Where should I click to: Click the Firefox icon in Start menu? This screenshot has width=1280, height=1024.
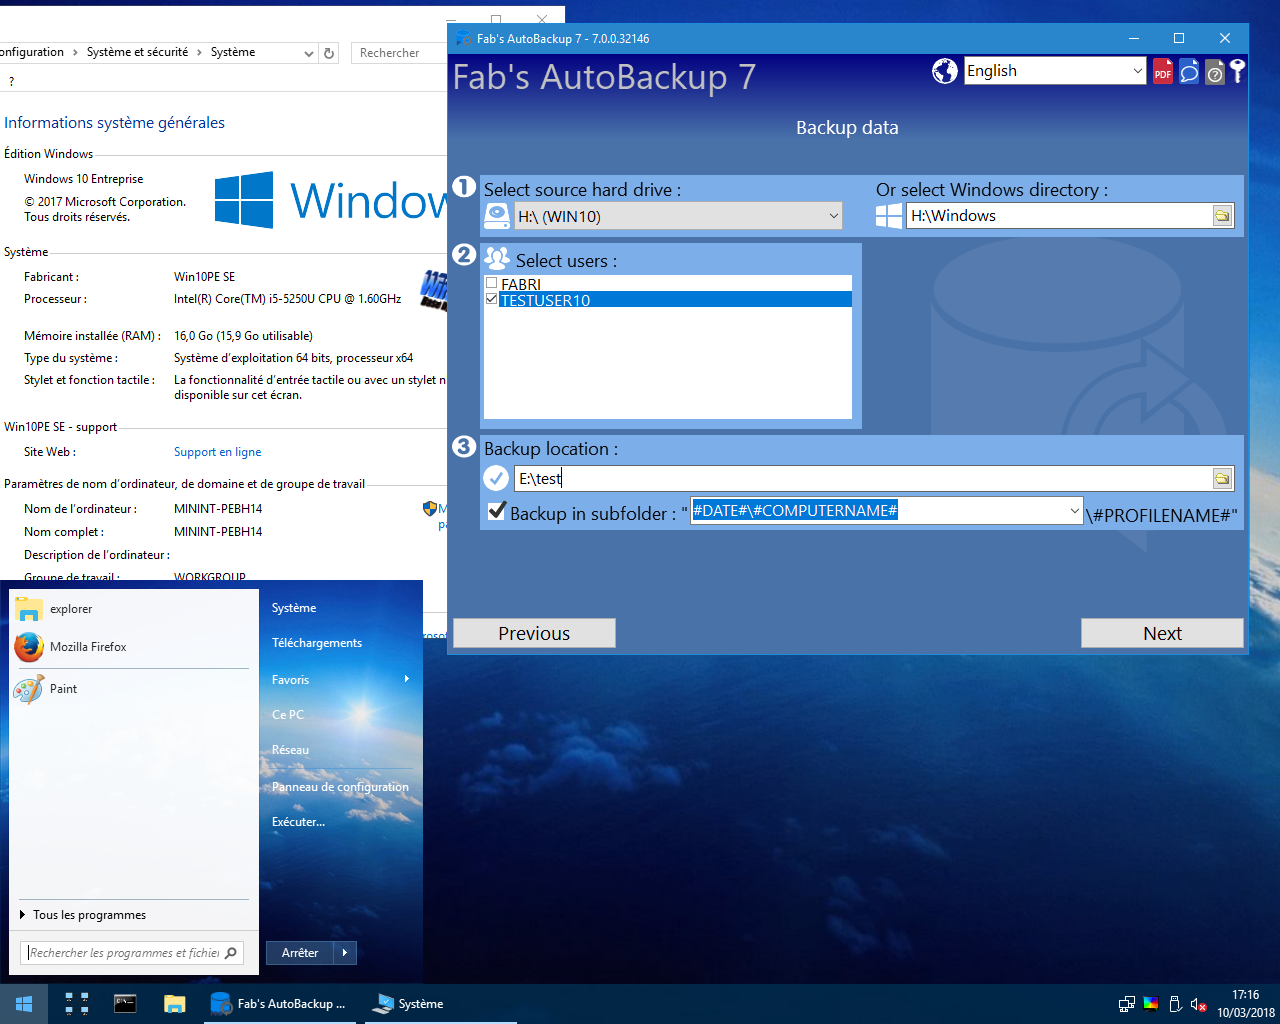(29, 647)
